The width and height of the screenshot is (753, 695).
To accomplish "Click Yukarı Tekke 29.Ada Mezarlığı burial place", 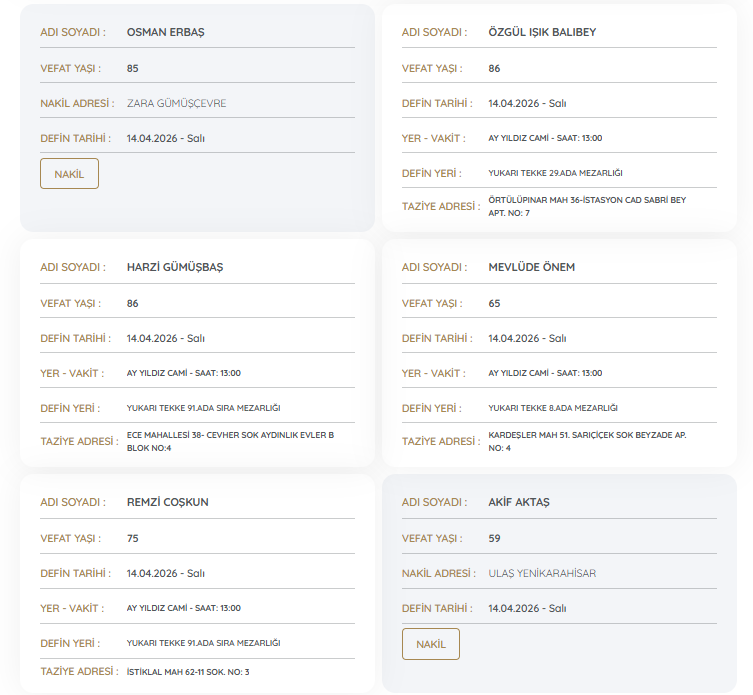I will (555, 173).
